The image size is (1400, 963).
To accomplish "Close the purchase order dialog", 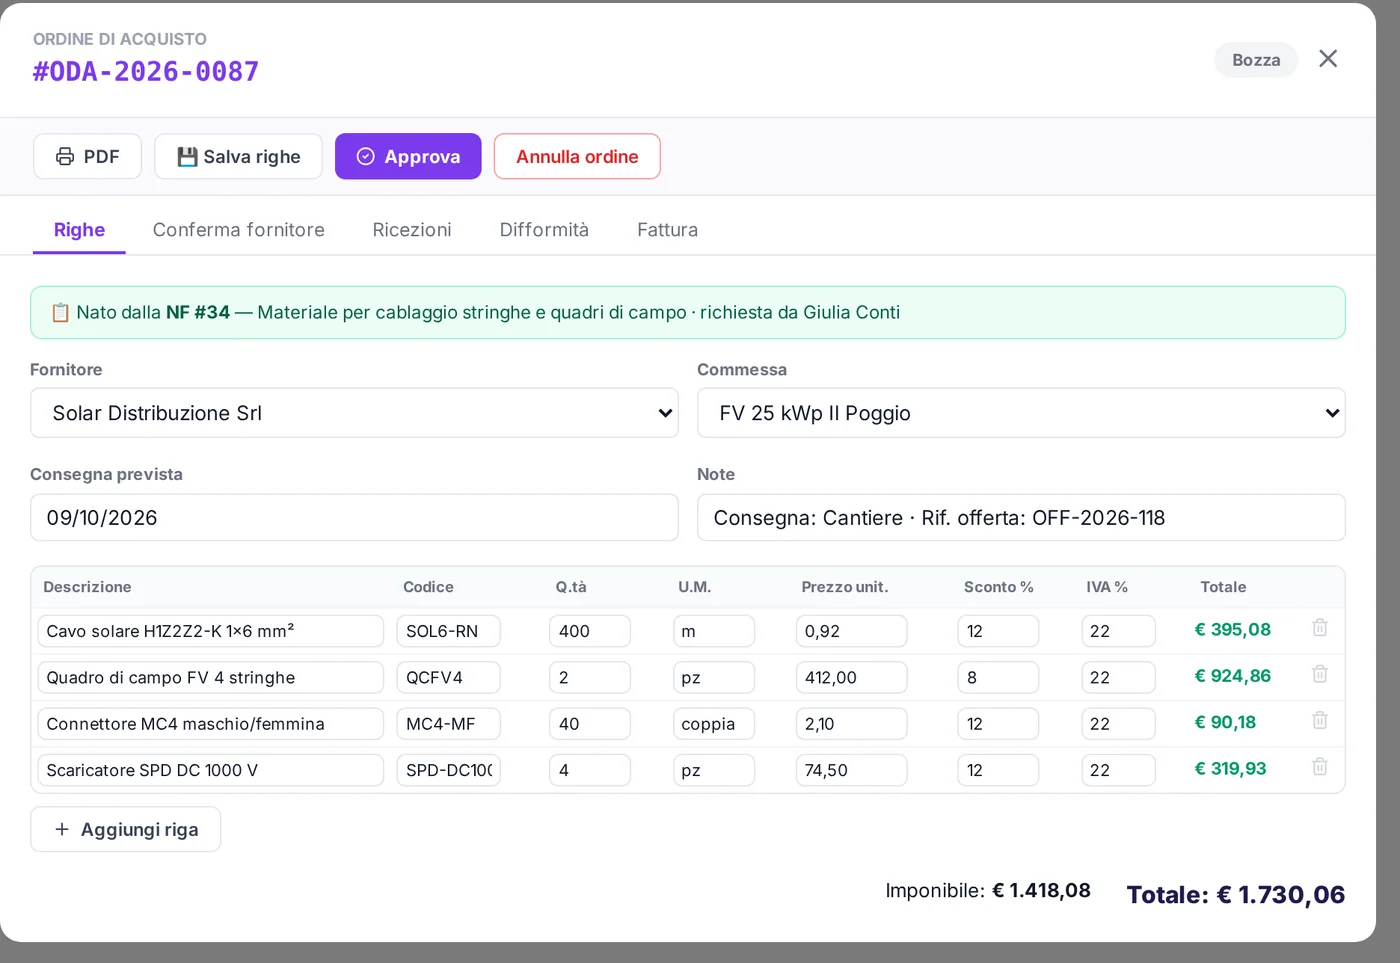I will (x=1328, y=59).
